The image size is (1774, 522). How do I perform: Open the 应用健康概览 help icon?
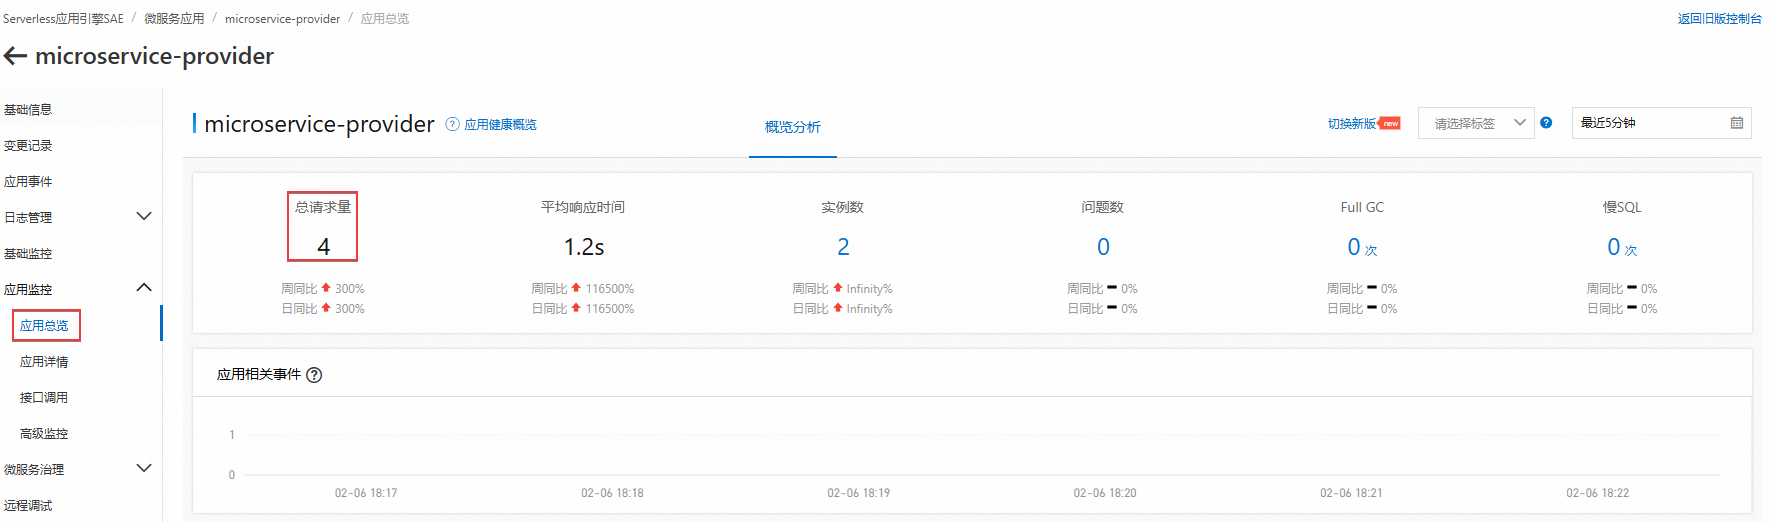tap(452, 124)
